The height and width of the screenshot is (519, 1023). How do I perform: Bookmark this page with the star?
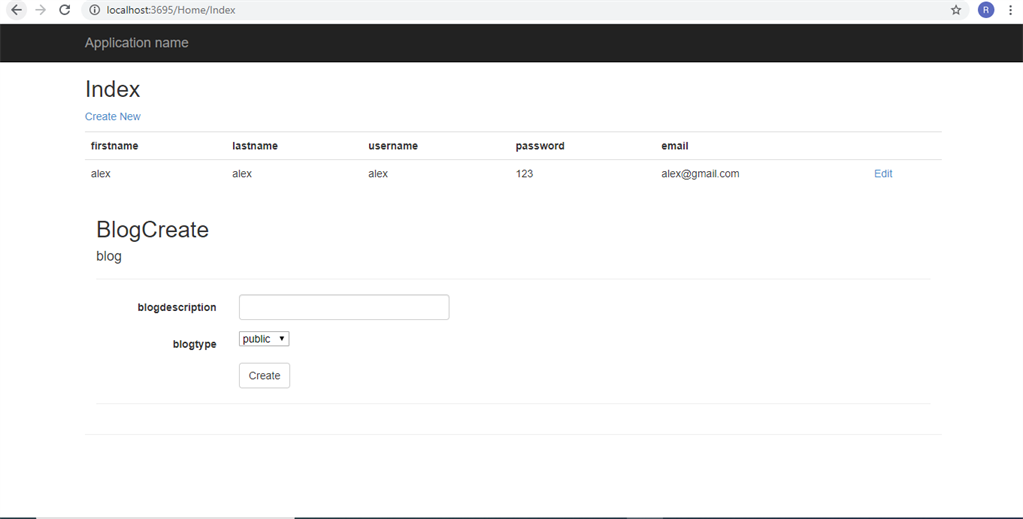[956, 10]
